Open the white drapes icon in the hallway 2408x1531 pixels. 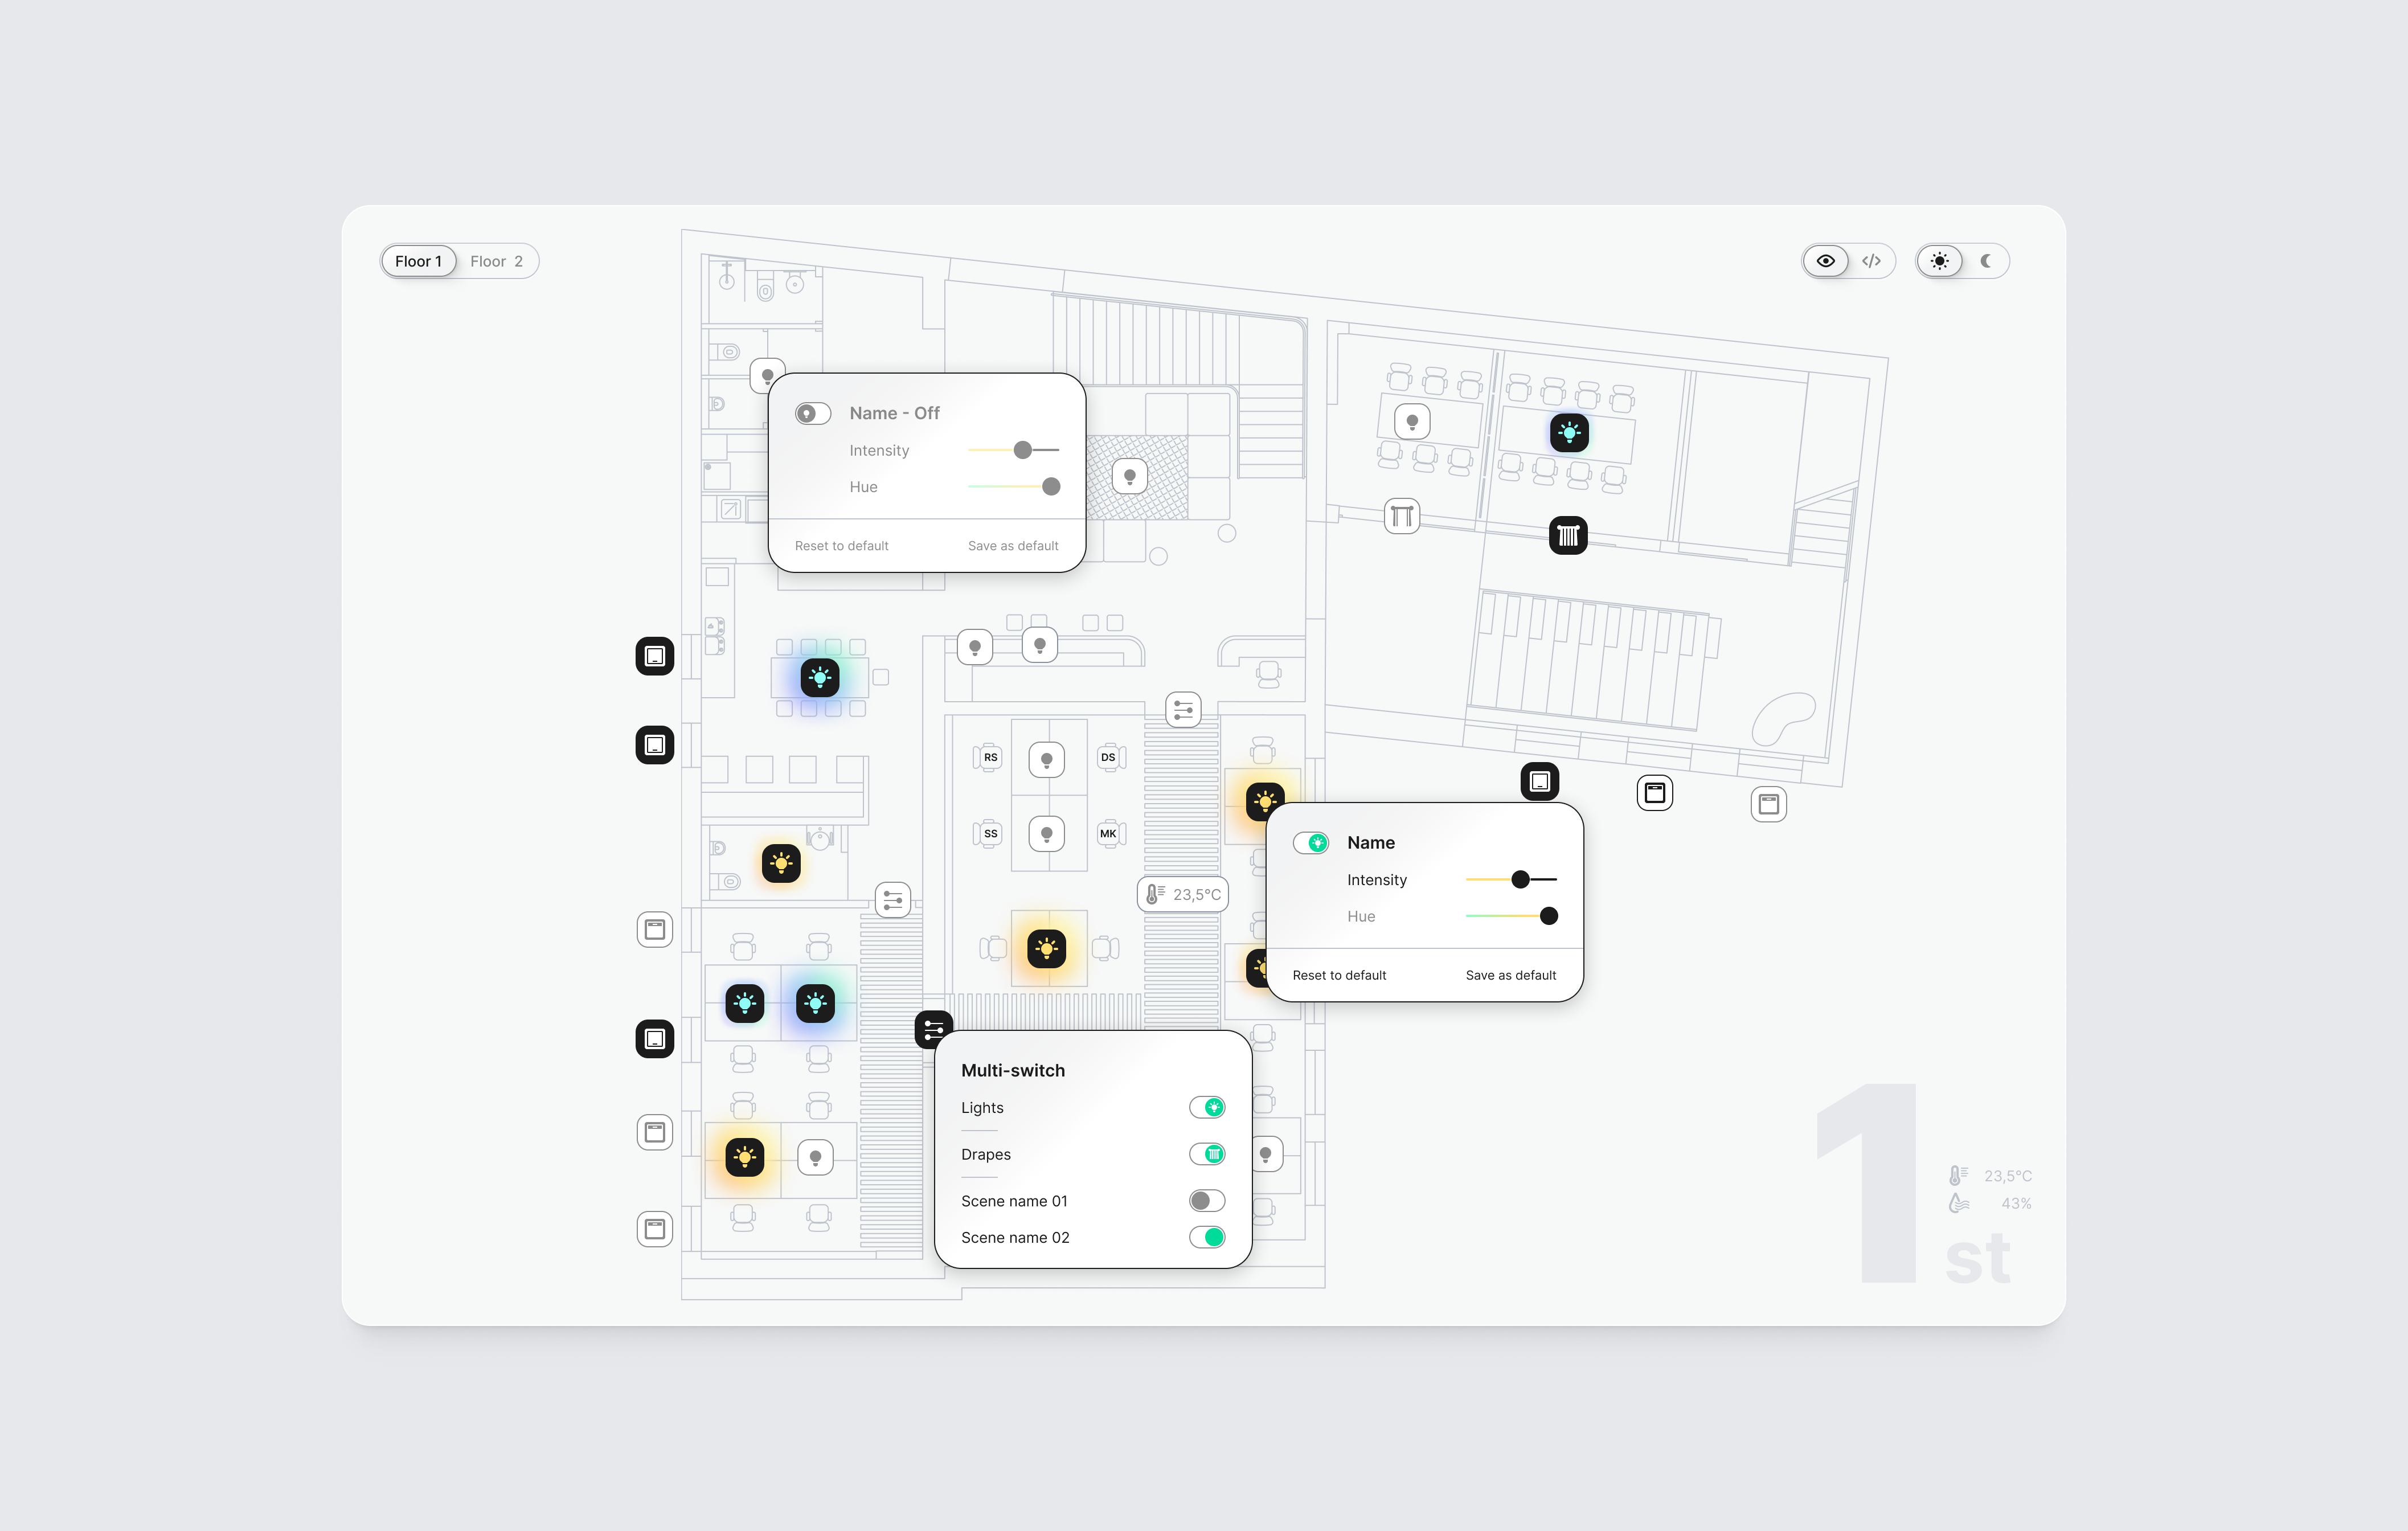(x=1403, y=516)
